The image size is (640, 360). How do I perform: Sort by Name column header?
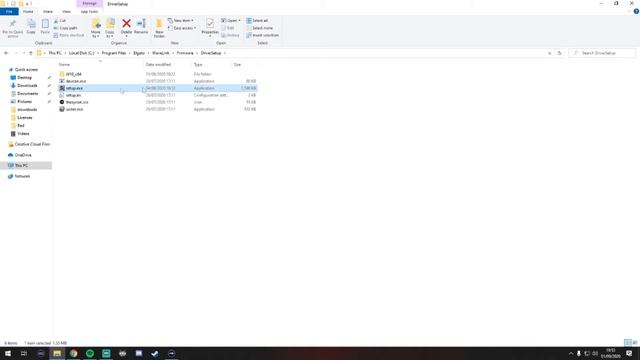(64, 64)
